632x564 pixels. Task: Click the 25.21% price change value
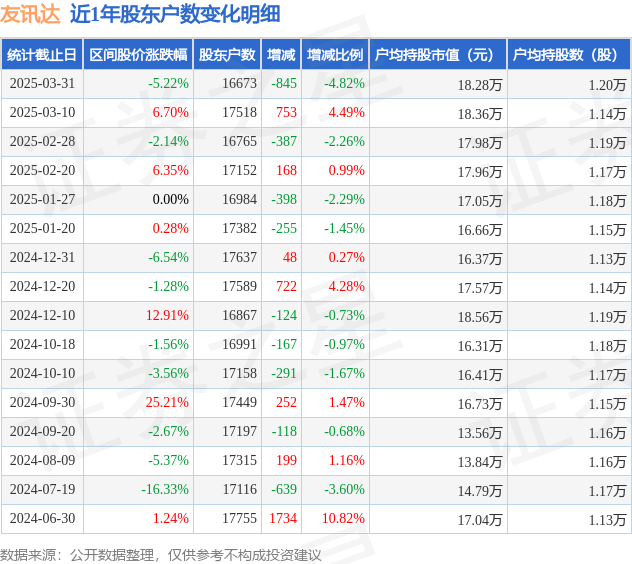(167, 403)
